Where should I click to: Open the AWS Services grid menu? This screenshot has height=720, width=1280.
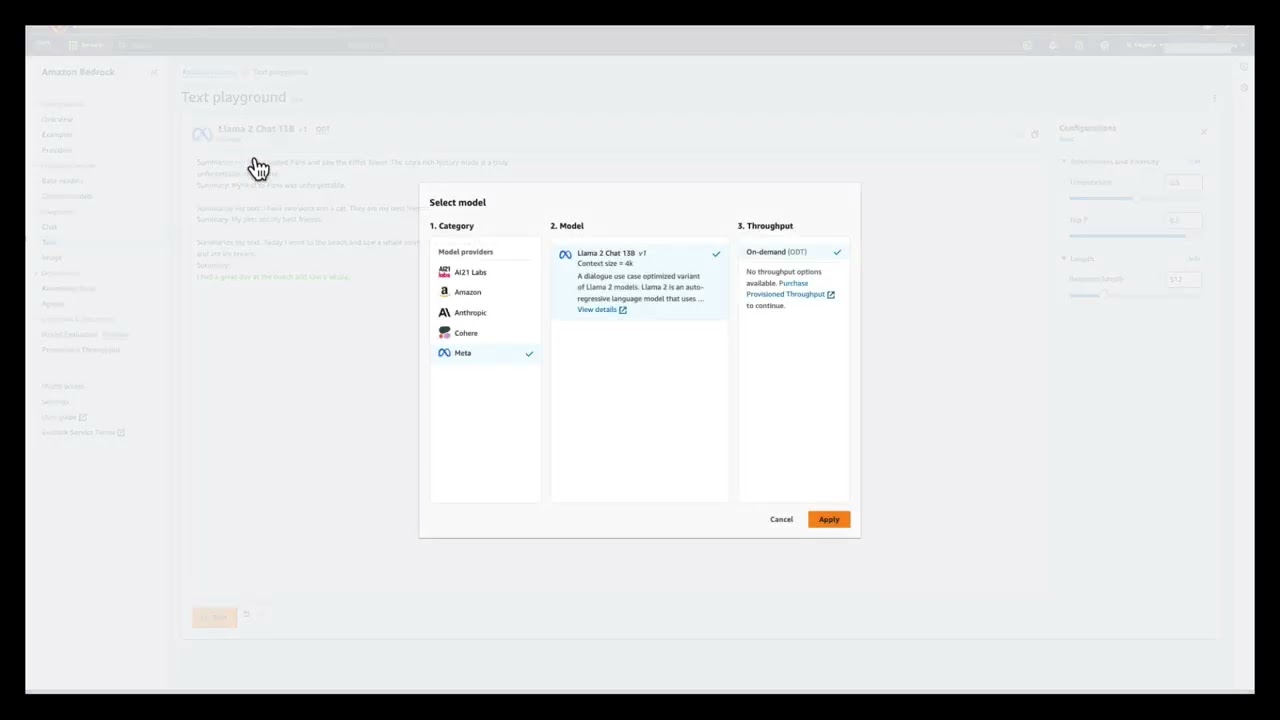coord(86,45)
